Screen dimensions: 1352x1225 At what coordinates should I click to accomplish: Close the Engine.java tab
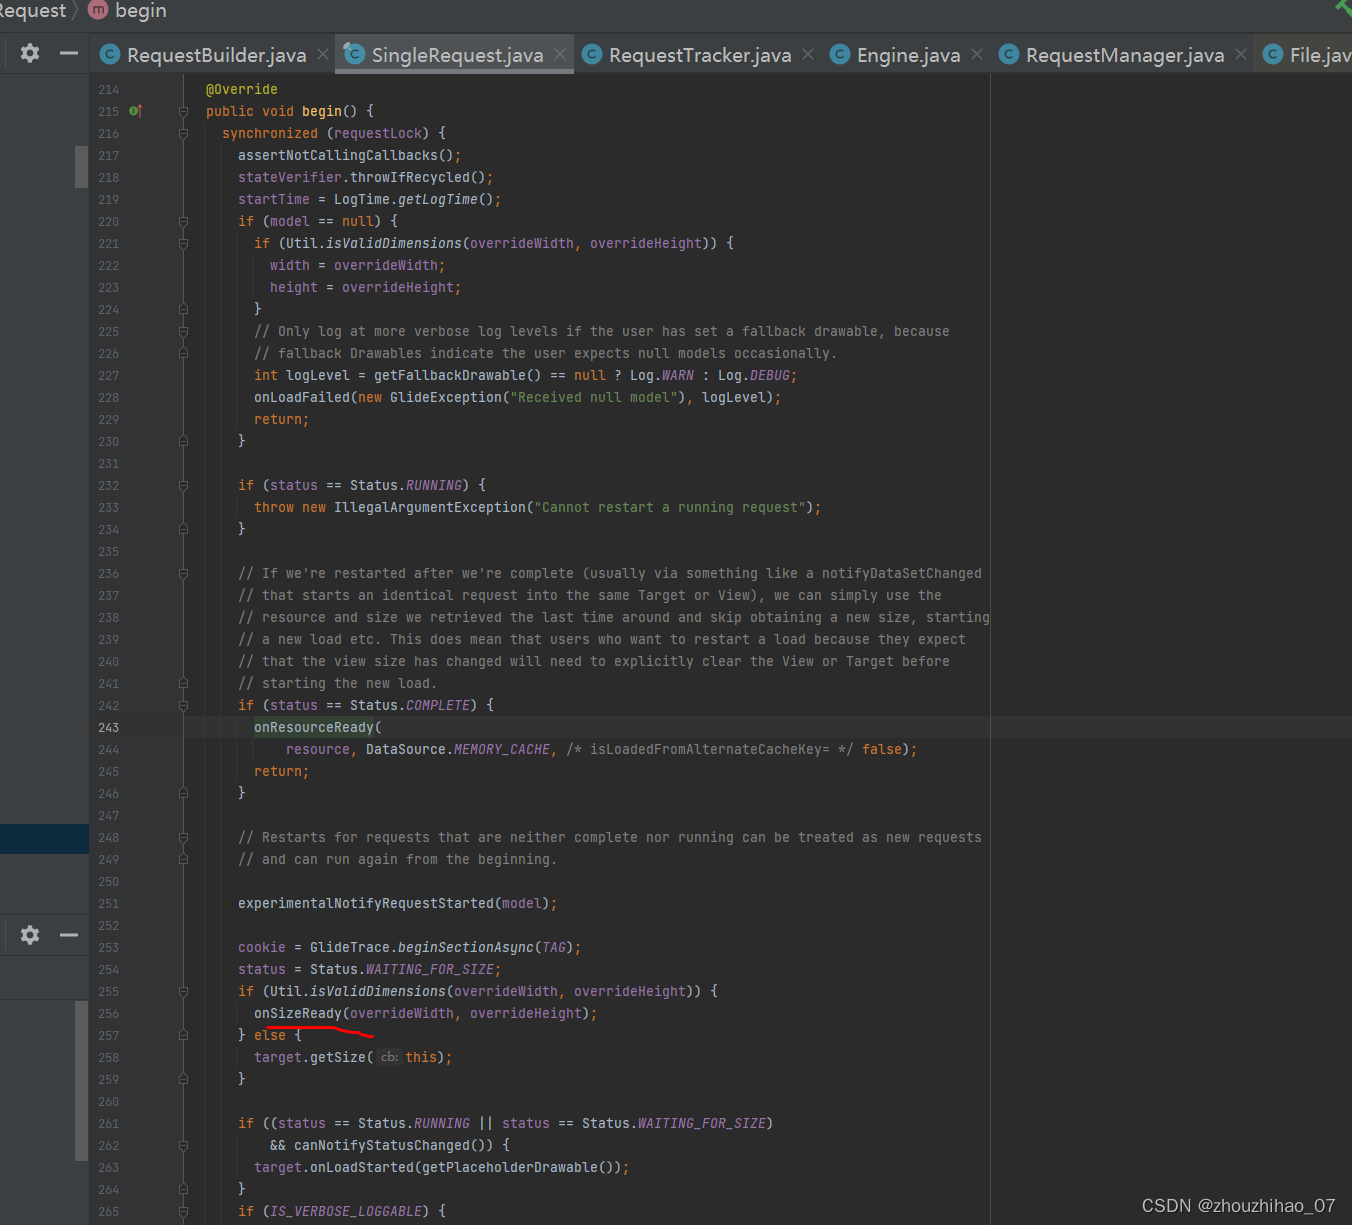tap(977, 54)
